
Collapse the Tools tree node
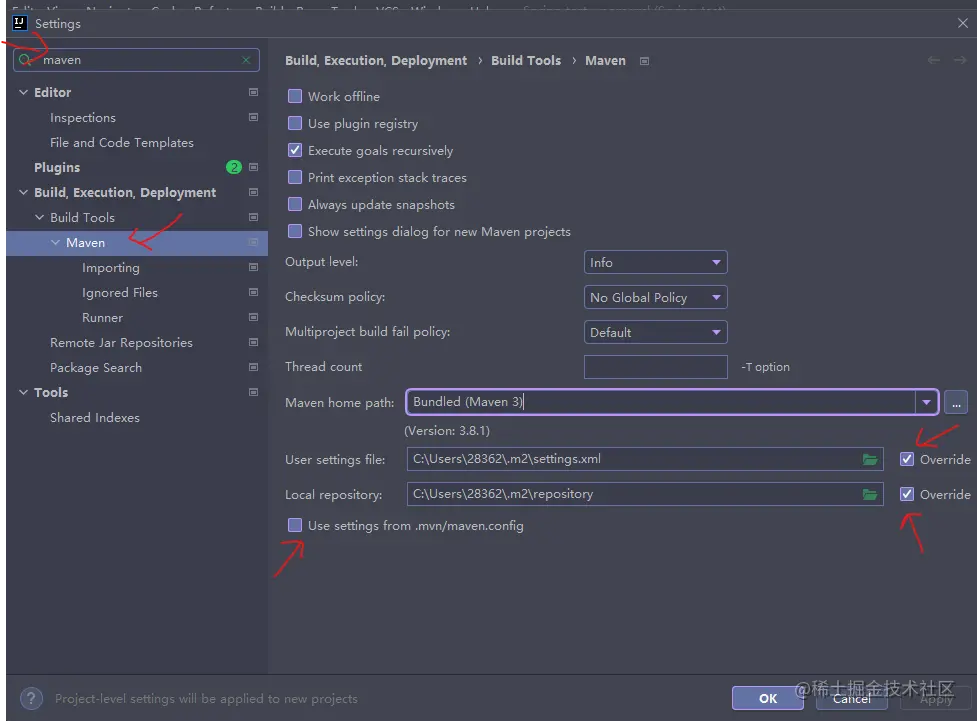(x=24, y=392)
